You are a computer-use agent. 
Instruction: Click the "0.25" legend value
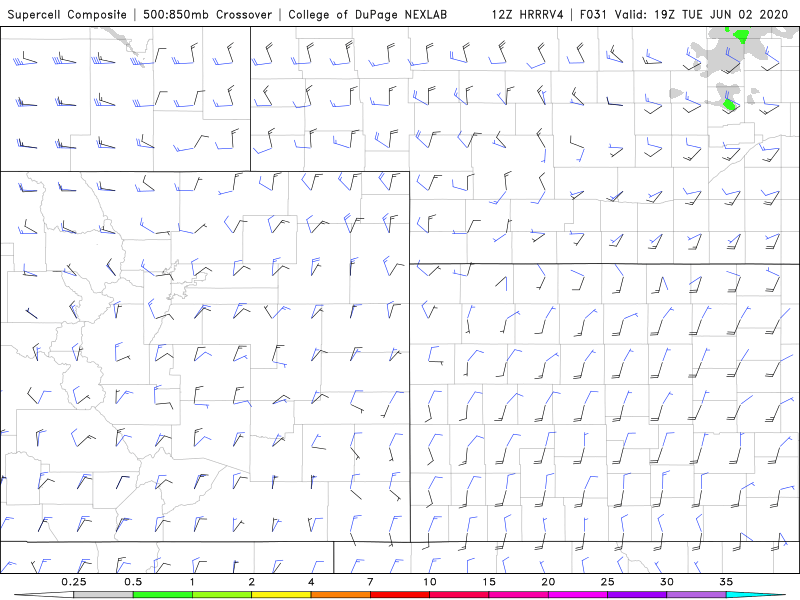(74, 582)
